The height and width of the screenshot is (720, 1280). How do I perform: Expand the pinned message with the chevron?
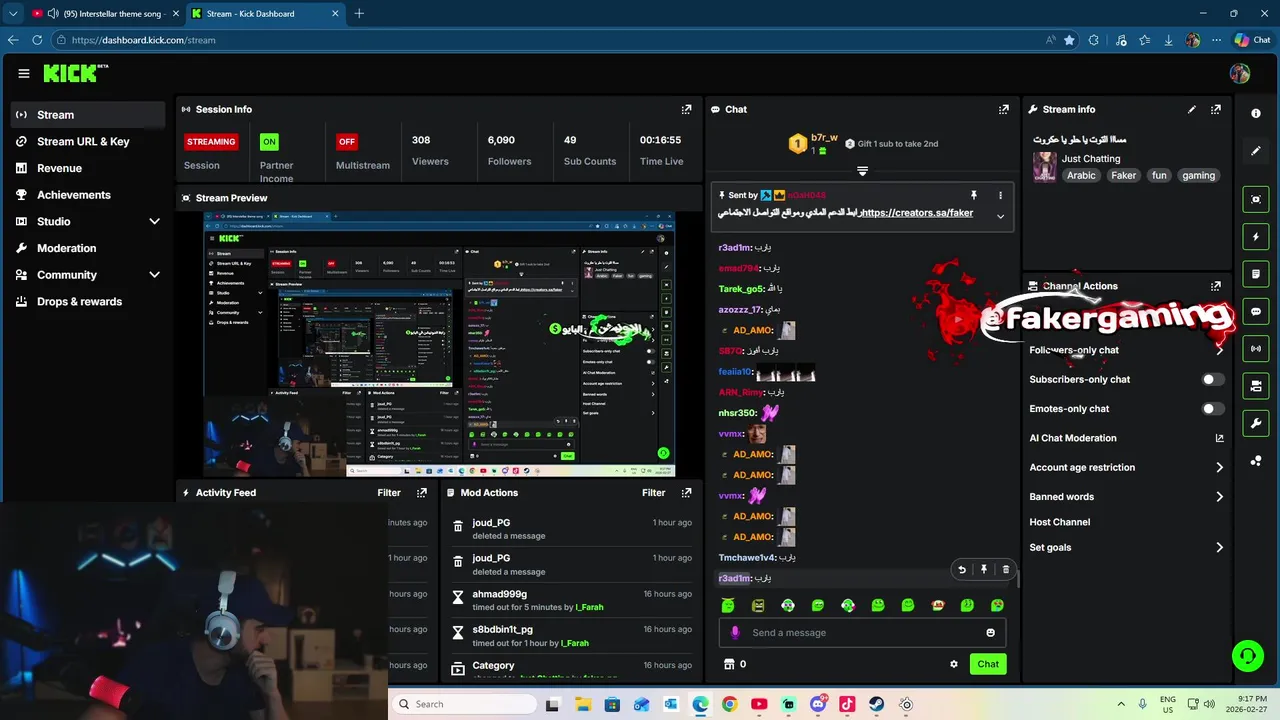[1000, 216]
